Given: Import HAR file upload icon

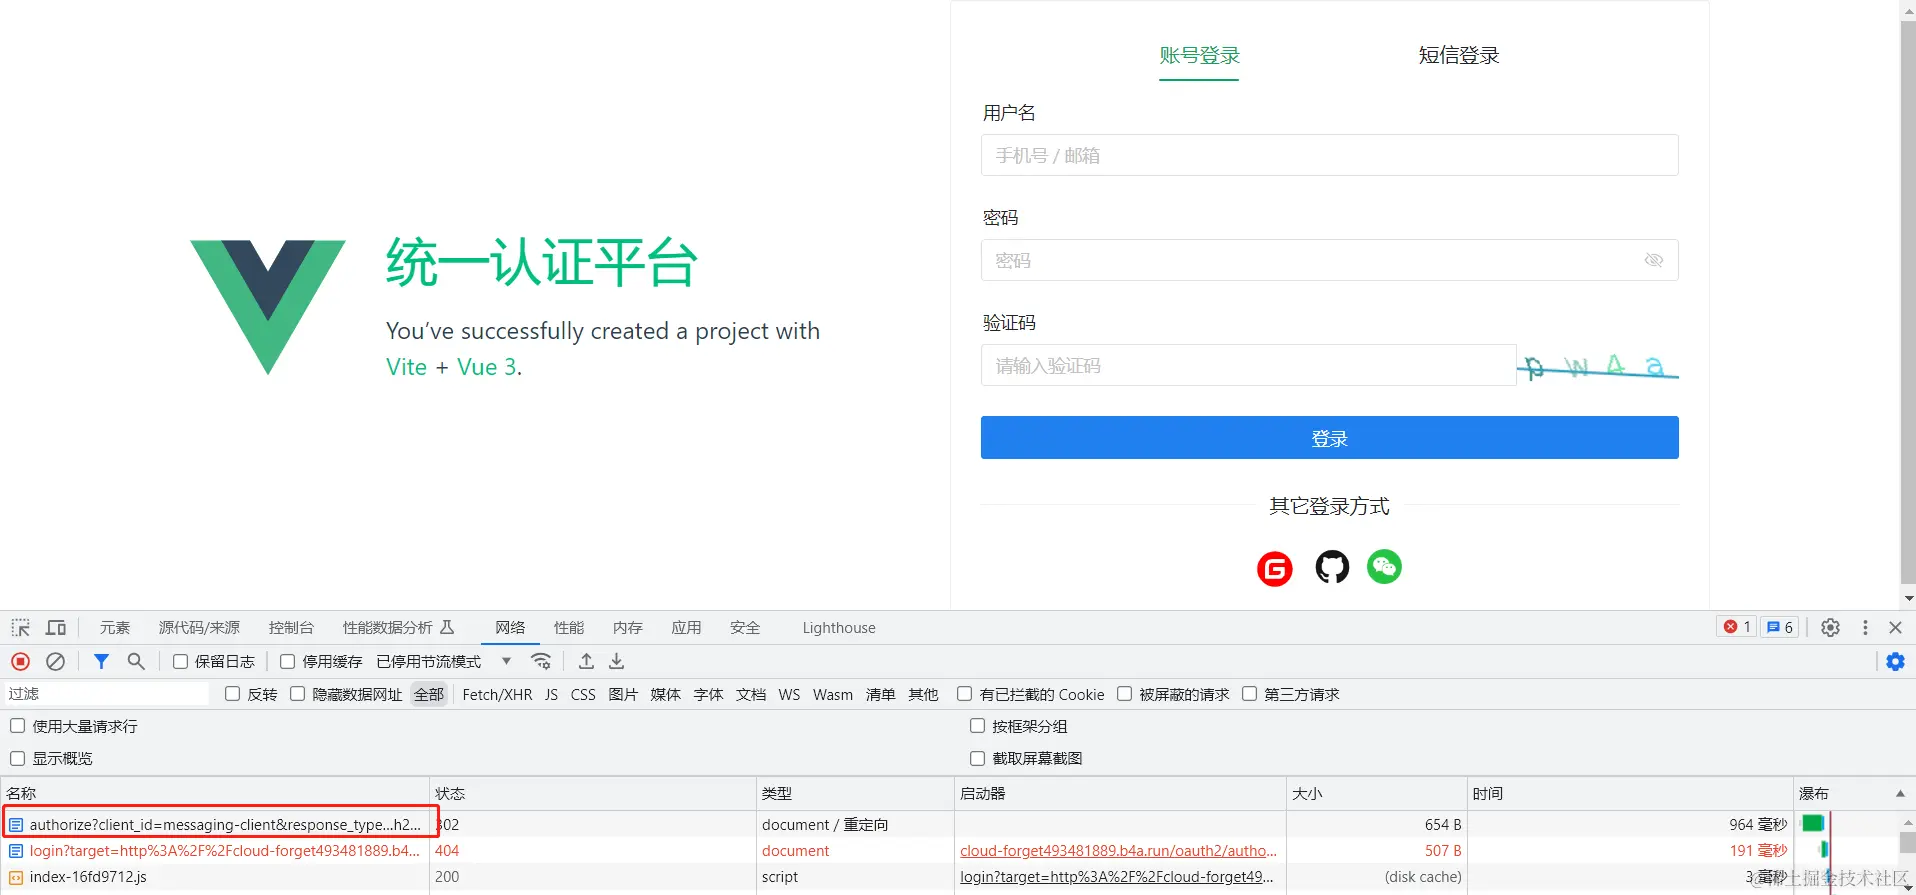Looking at the screenshot, I should [x=586, y=662].
